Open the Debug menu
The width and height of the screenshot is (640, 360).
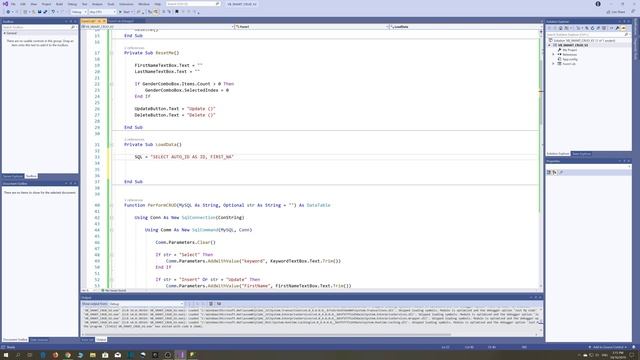(x=72, y=4)
